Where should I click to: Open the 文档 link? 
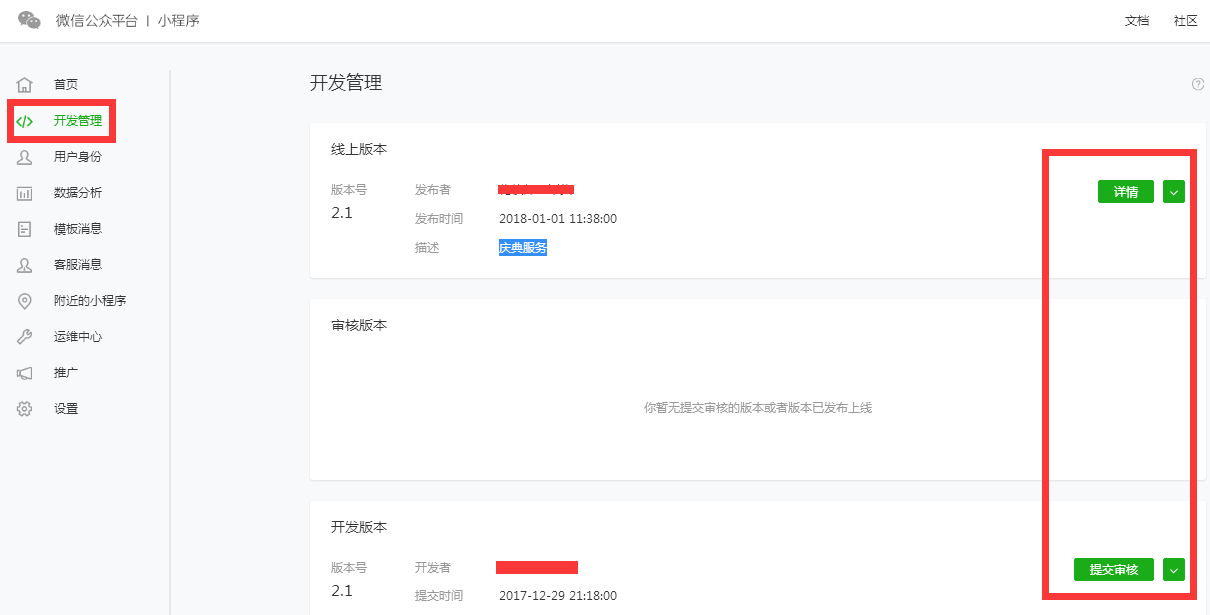[1137, 21]
